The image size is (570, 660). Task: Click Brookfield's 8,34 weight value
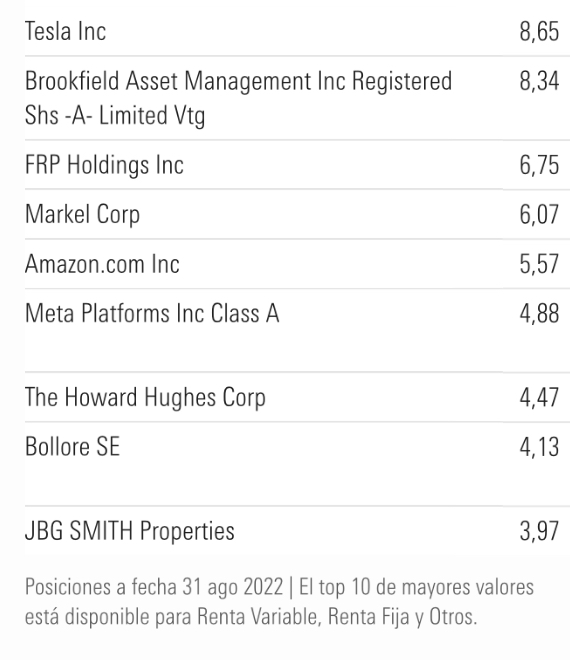(x=539, y=81)
